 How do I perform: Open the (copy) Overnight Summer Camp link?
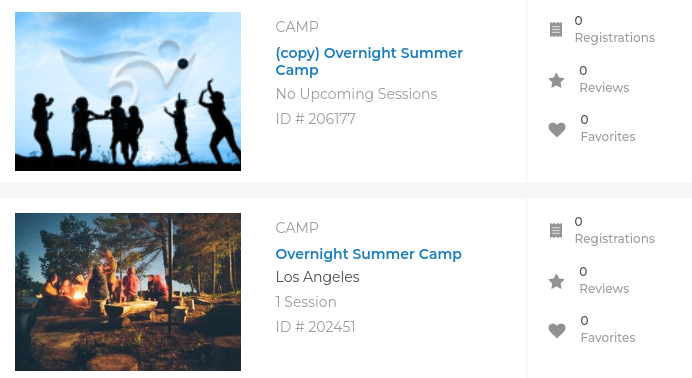pyautogui.click(x=369, y=61)
